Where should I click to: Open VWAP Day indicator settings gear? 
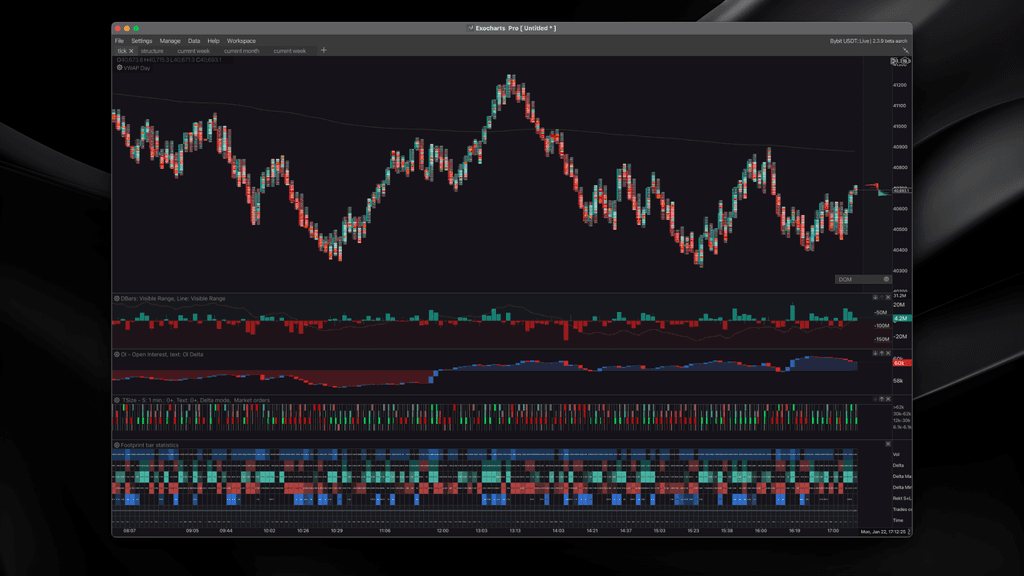119,68
